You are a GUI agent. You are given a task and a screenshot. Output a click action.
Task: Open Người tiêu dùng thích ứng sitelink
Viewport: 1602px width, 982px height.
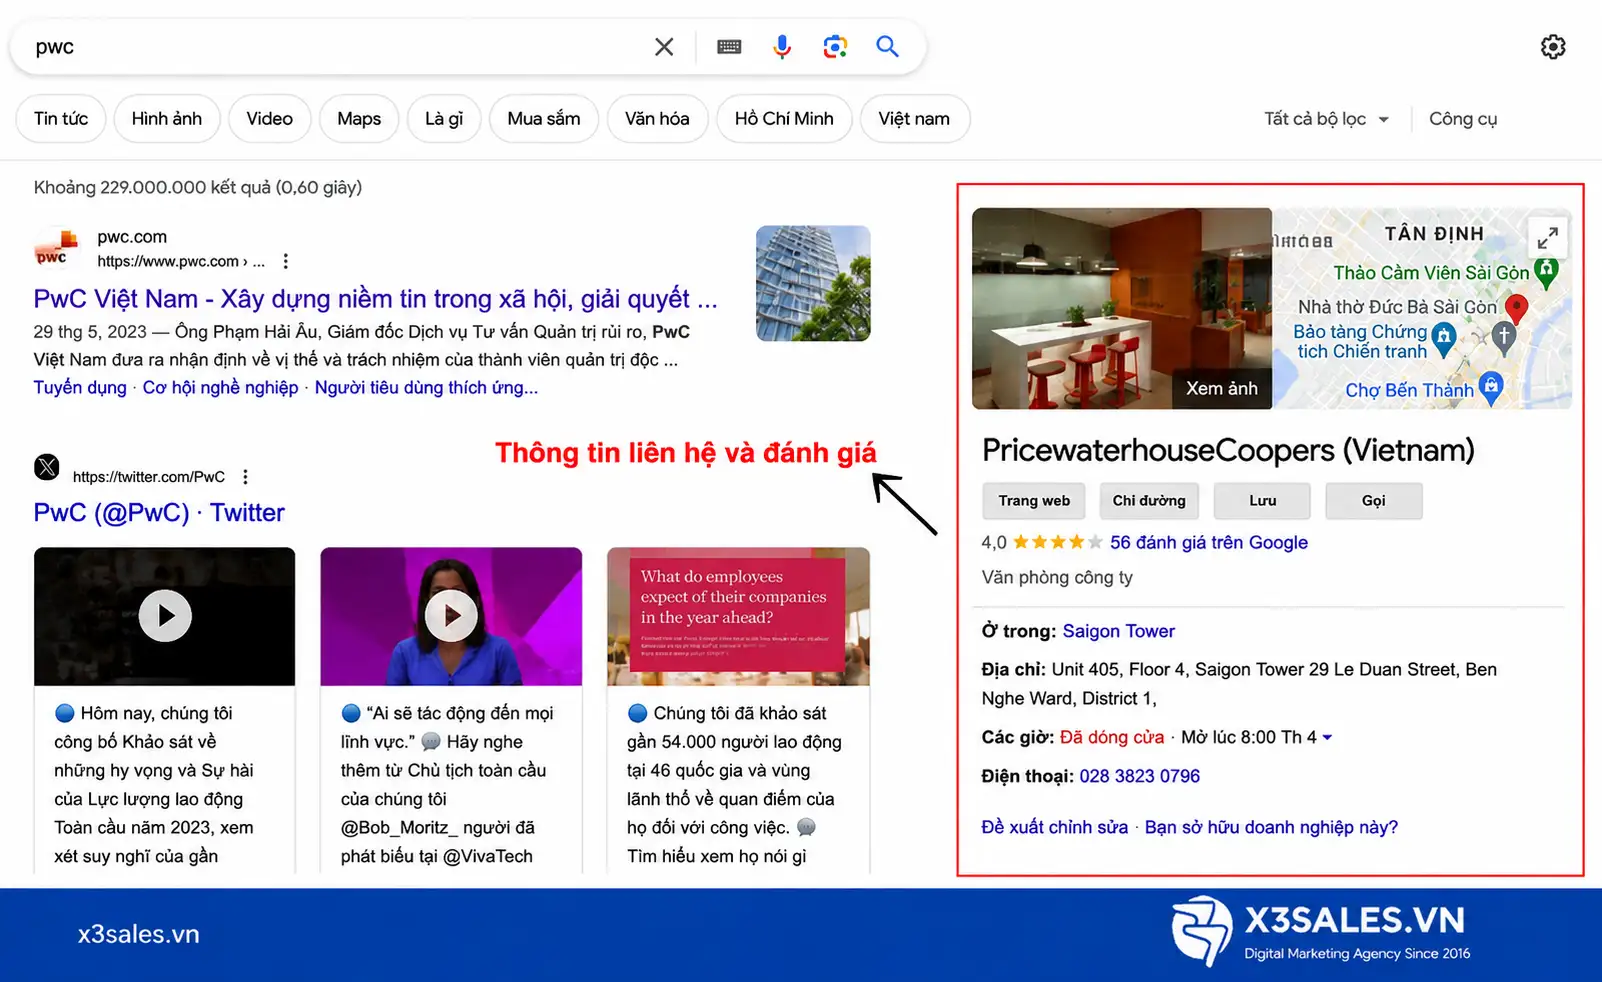tap(426, 388)
